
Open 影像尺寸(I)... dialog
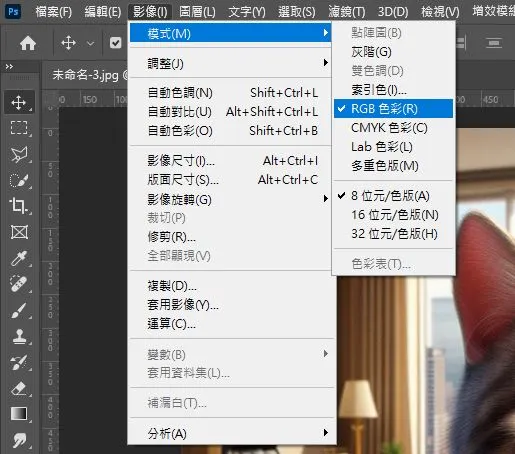[x=230, y=161]
